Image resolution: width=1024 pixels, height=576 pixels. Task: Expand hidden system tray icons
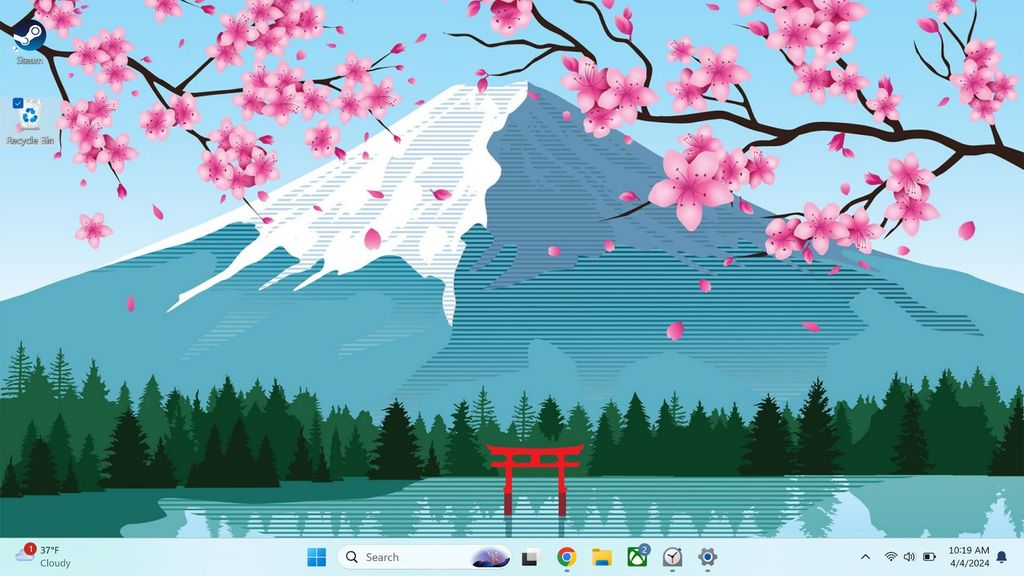tap(865, 556)
